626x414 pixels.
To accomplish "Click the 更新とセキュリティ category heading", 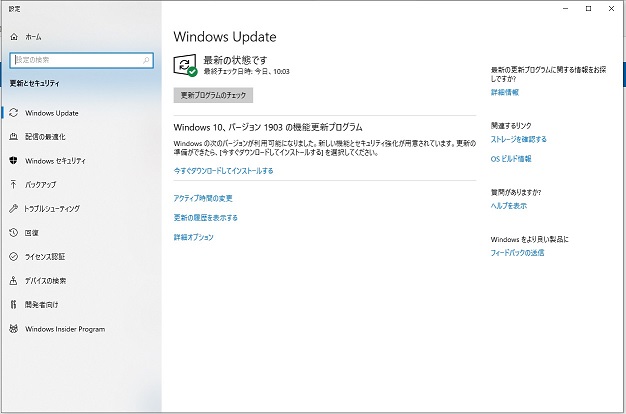I will point(35,83).
